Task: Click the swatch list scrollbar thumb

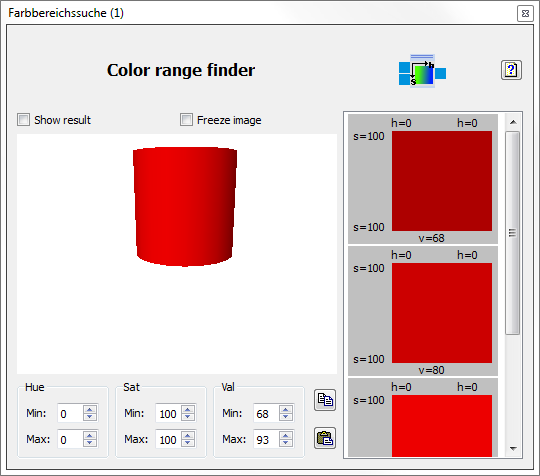Action: [512, 233]
